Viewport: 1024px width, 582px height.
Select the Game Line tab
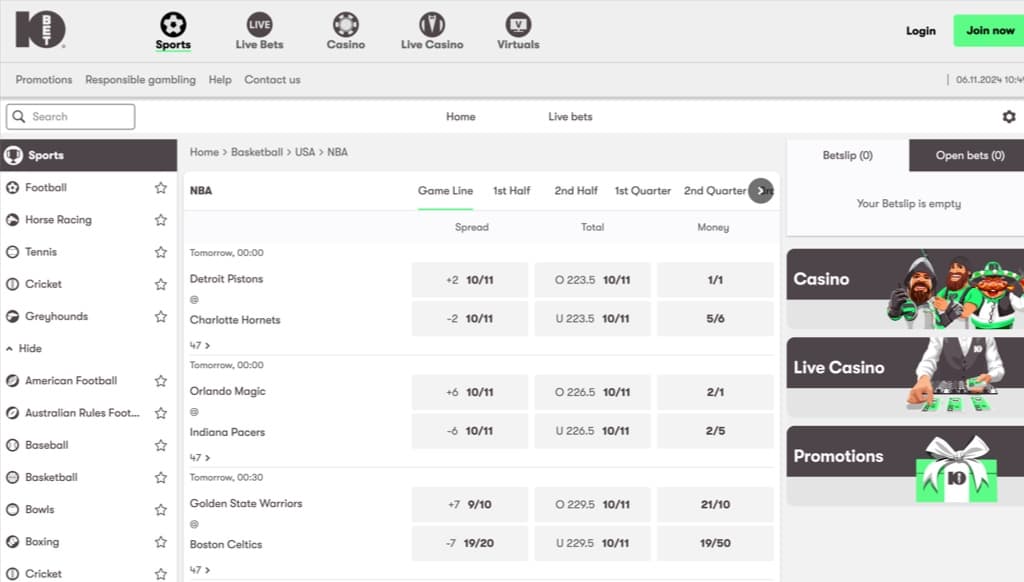point(445,191)
